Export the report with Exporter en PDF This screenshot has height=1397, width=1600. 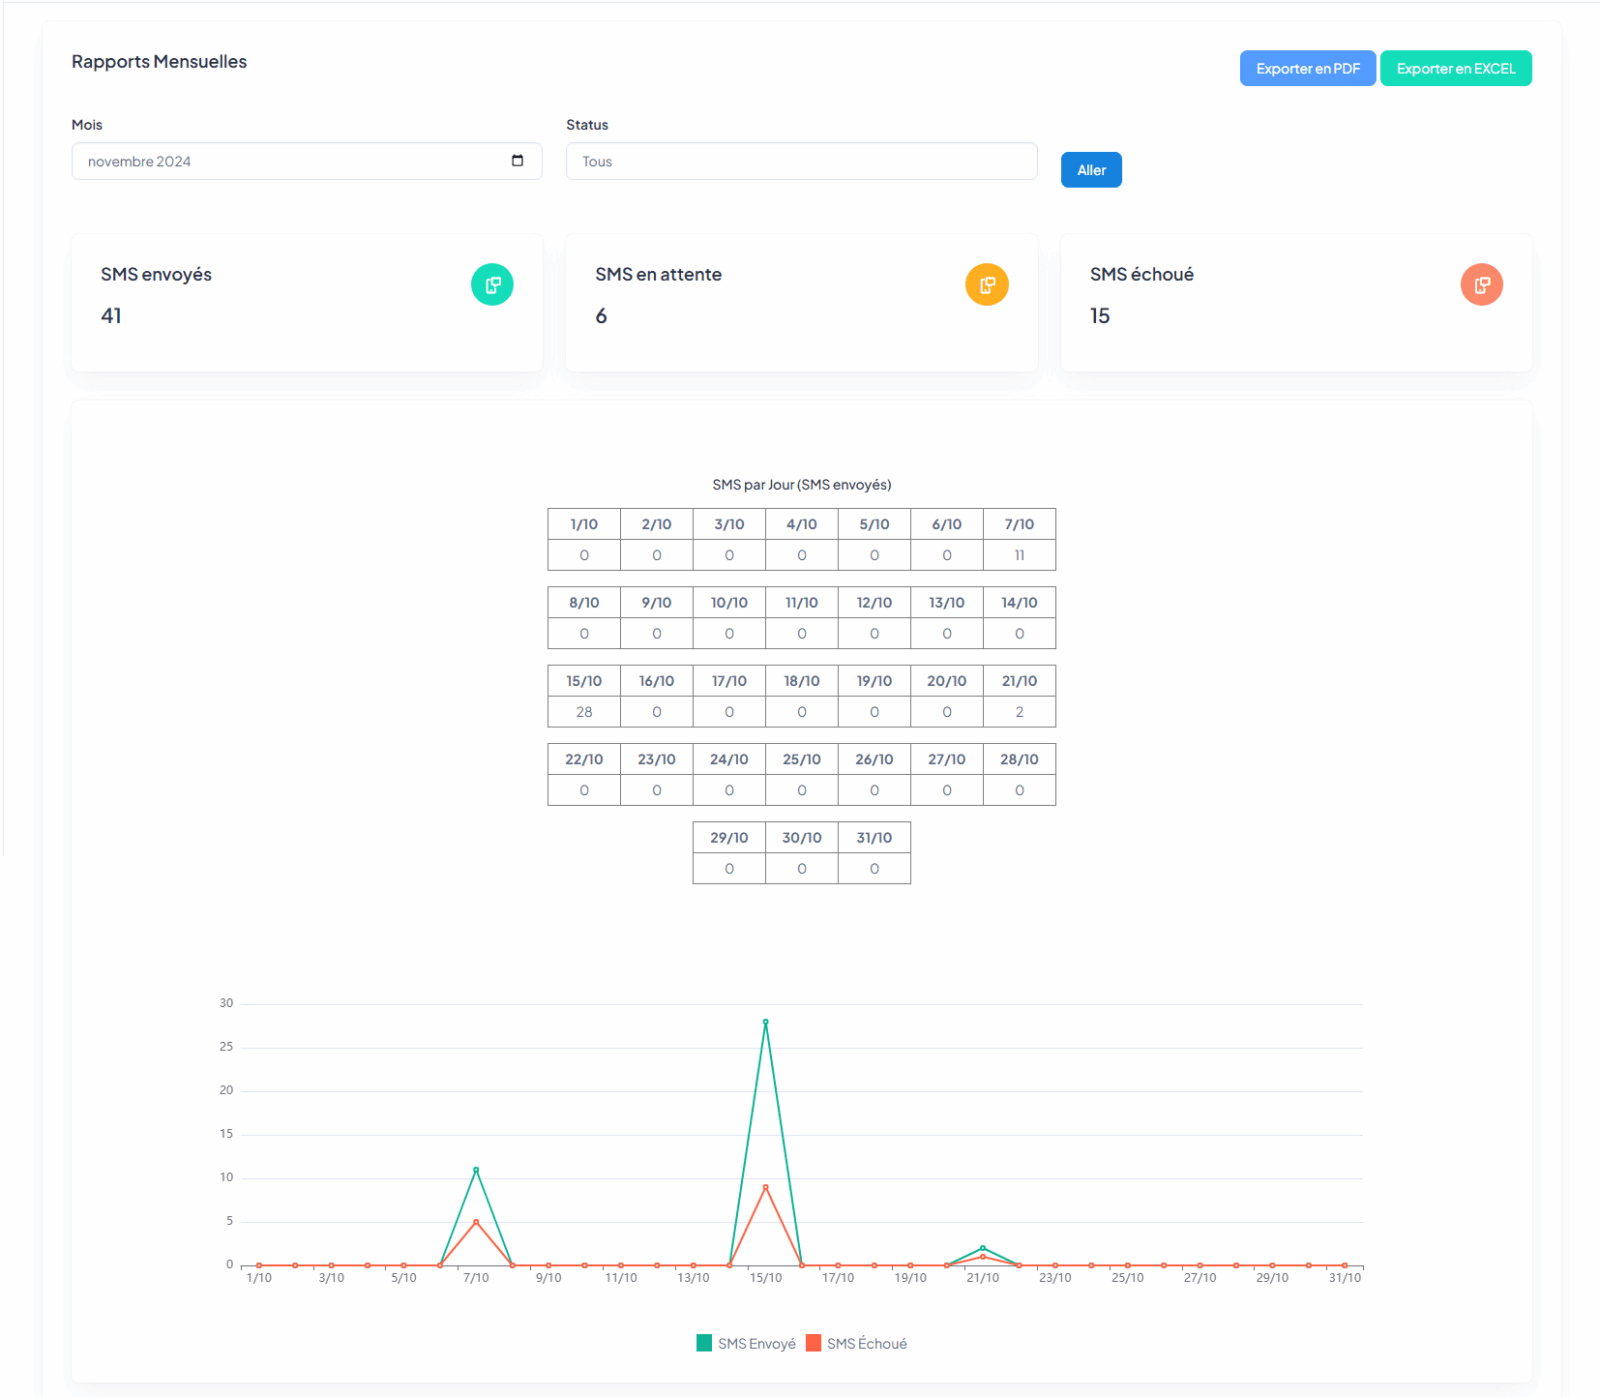point(1307,69)
